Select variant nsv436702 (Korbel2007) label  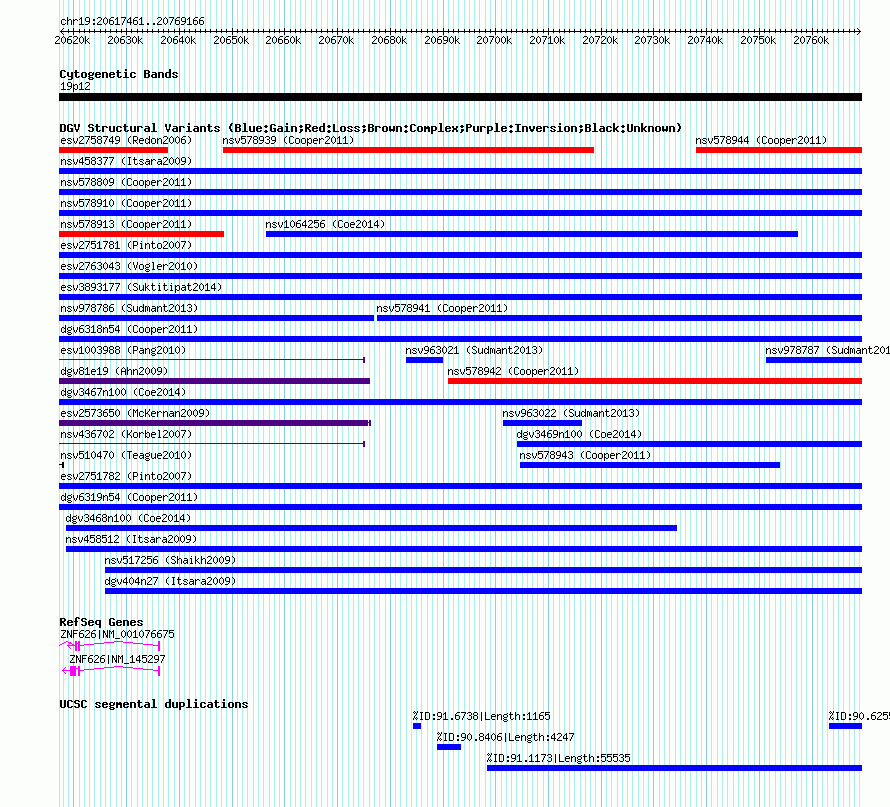point(126,434)
